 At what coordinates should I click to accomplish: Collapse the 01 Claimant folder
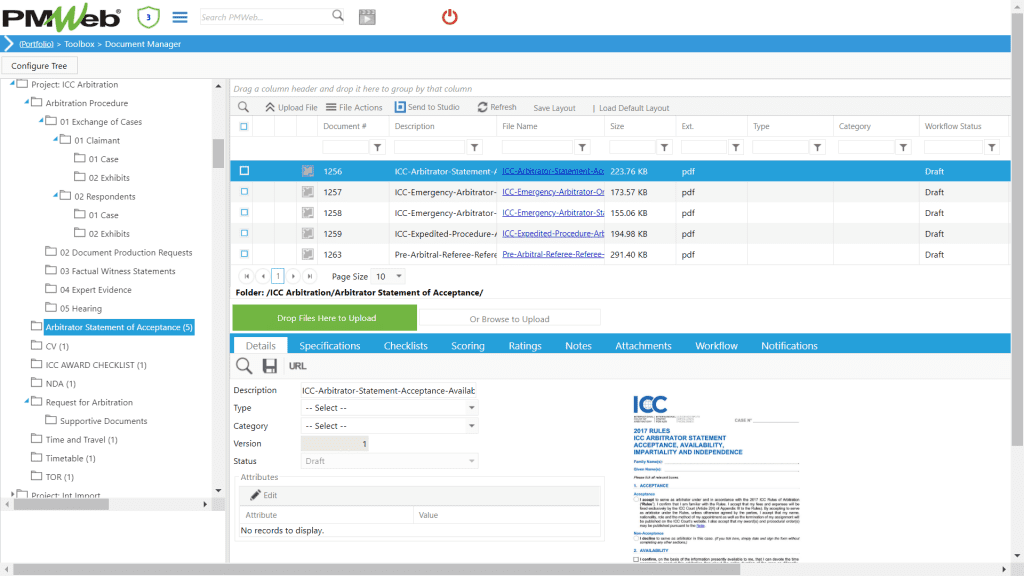point(55,139)
